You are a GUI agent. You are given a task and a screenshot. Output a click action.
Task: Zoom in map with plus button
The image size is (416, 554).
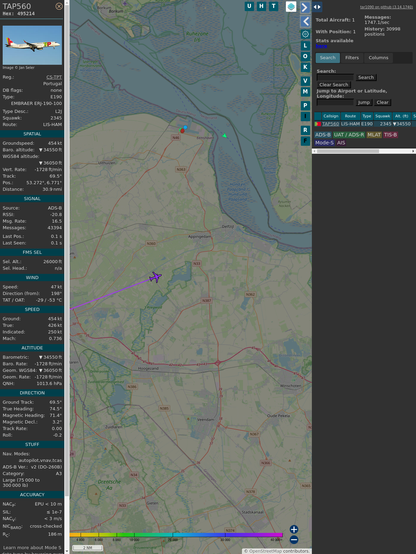[x=294, y=529]
